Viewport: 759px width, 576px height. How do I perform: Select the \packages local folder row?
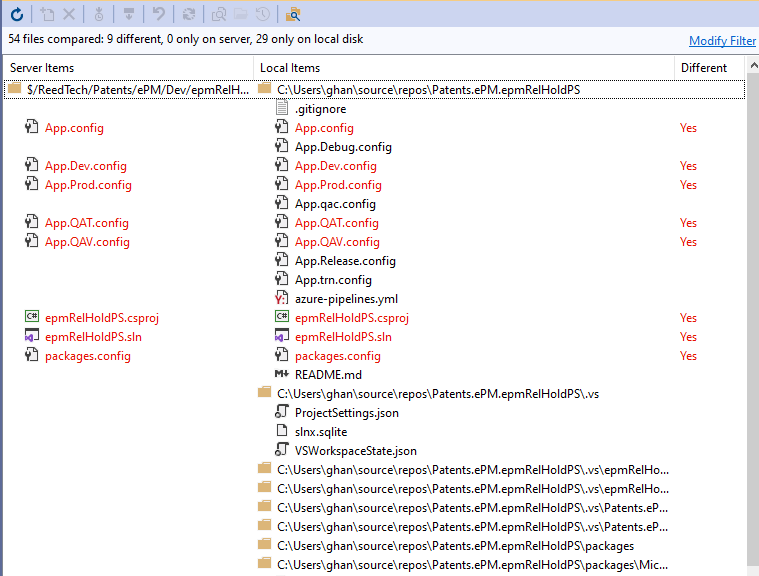click(455, 546)
